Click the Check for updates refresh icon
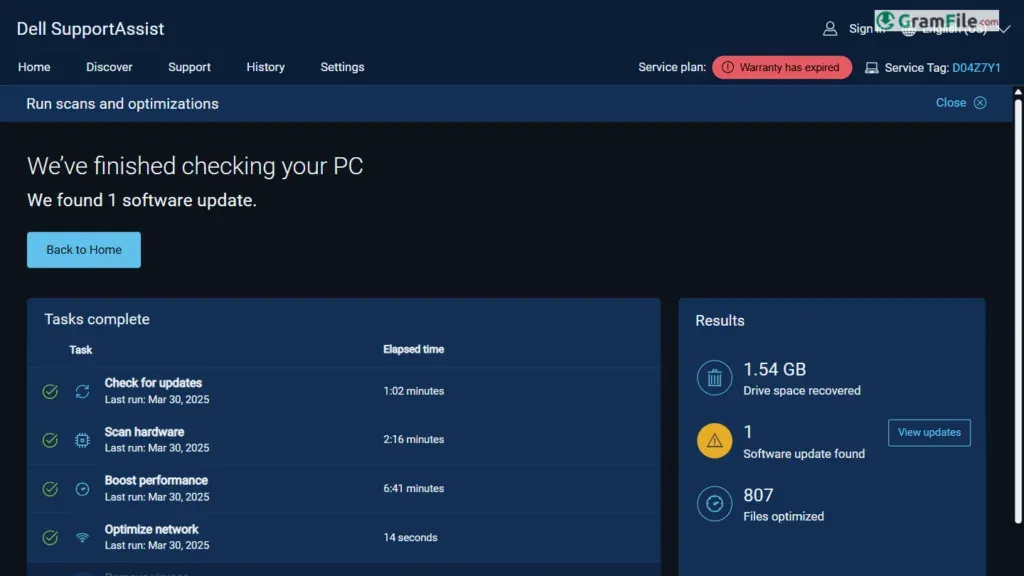This screenshot has width=1024, height=576. point(82,391)
